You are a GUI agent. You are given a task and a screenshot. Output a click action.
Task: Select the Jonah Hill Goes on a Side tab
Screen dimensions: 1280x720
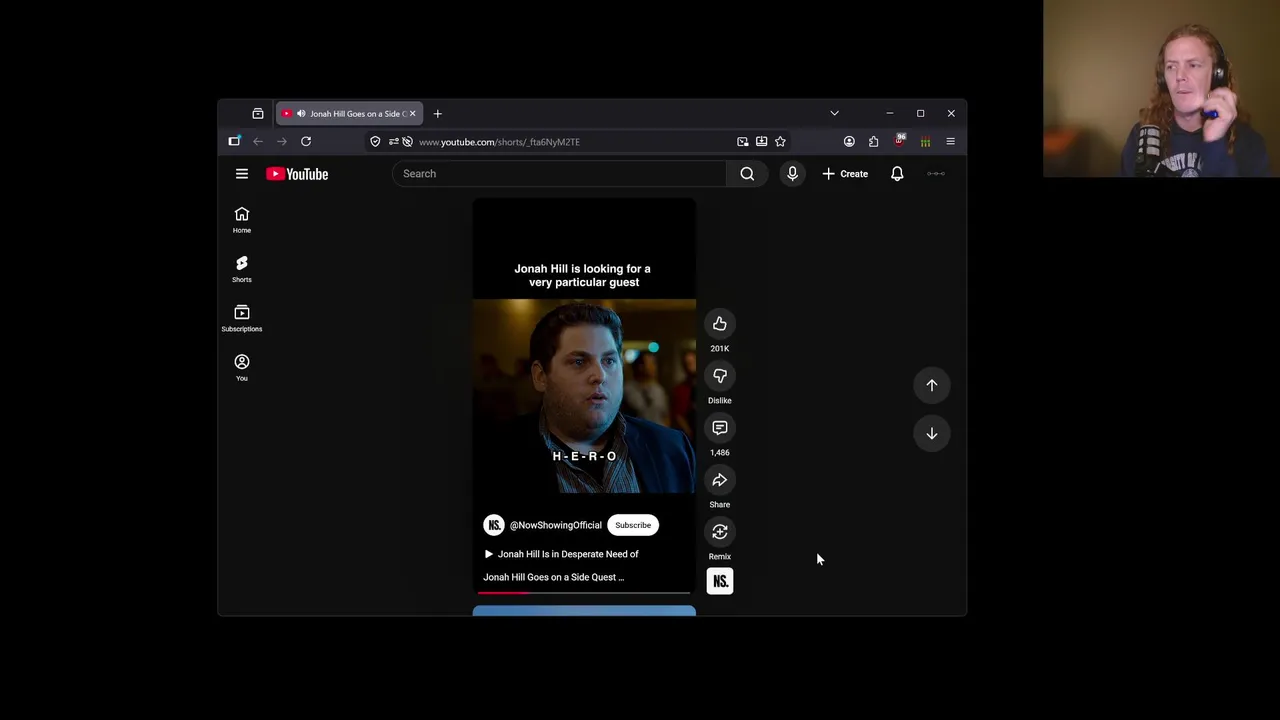350,114
